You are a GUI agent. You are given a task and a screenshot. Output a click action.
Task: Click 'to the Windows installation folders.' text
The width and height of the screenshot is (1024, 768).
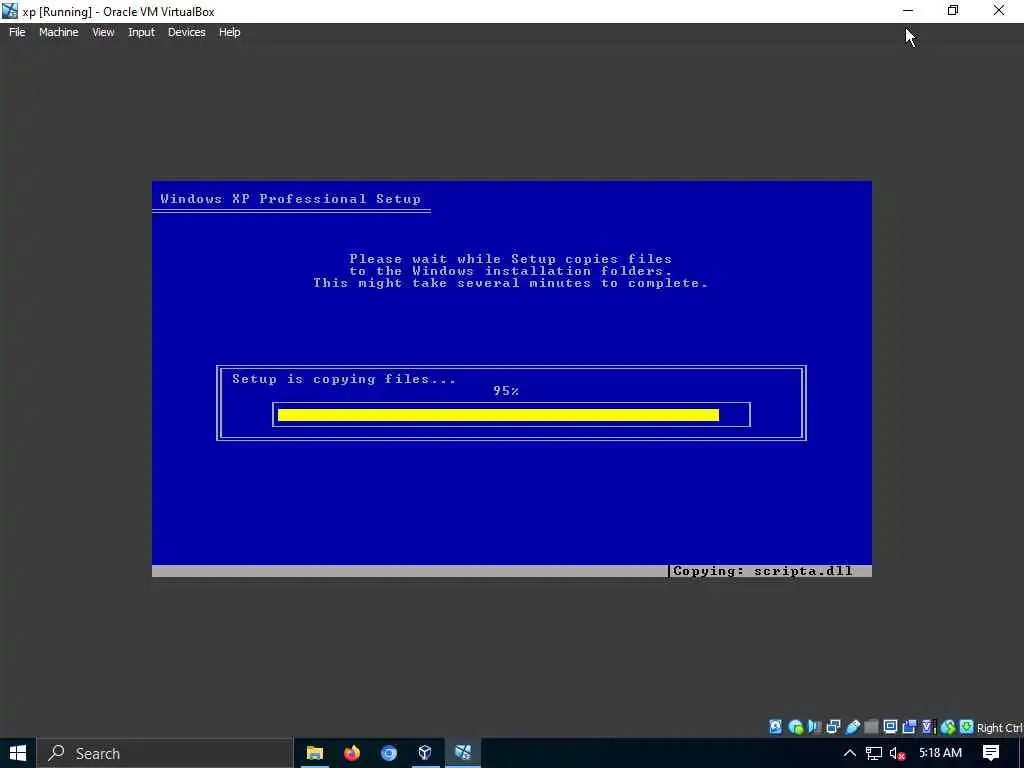tap(511, 270)
